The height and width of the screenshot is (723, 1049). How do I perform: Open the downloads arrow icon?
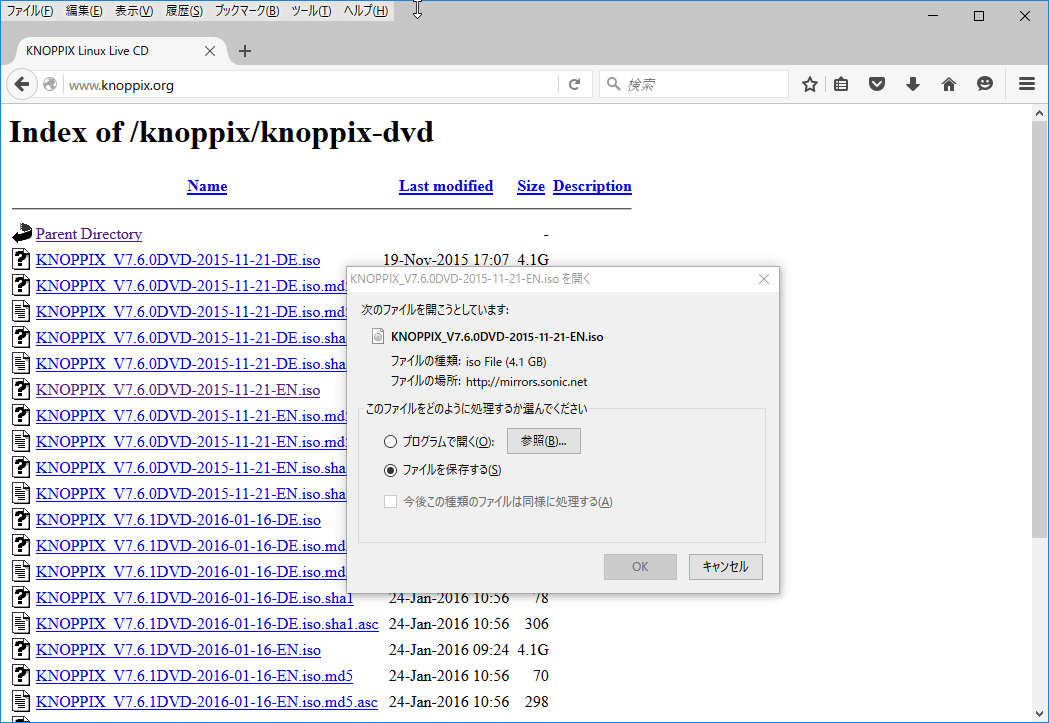(913, 84)
